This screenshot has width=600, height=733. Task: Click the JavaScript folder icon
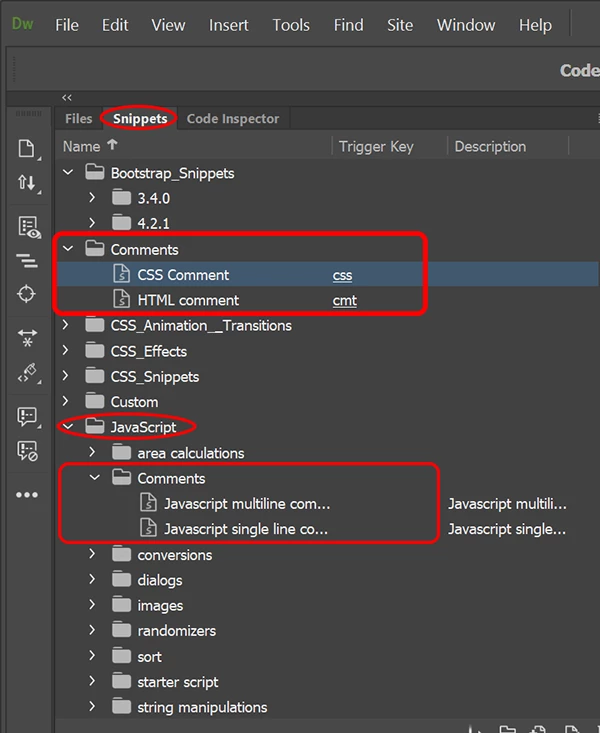(x=95, y=426)
